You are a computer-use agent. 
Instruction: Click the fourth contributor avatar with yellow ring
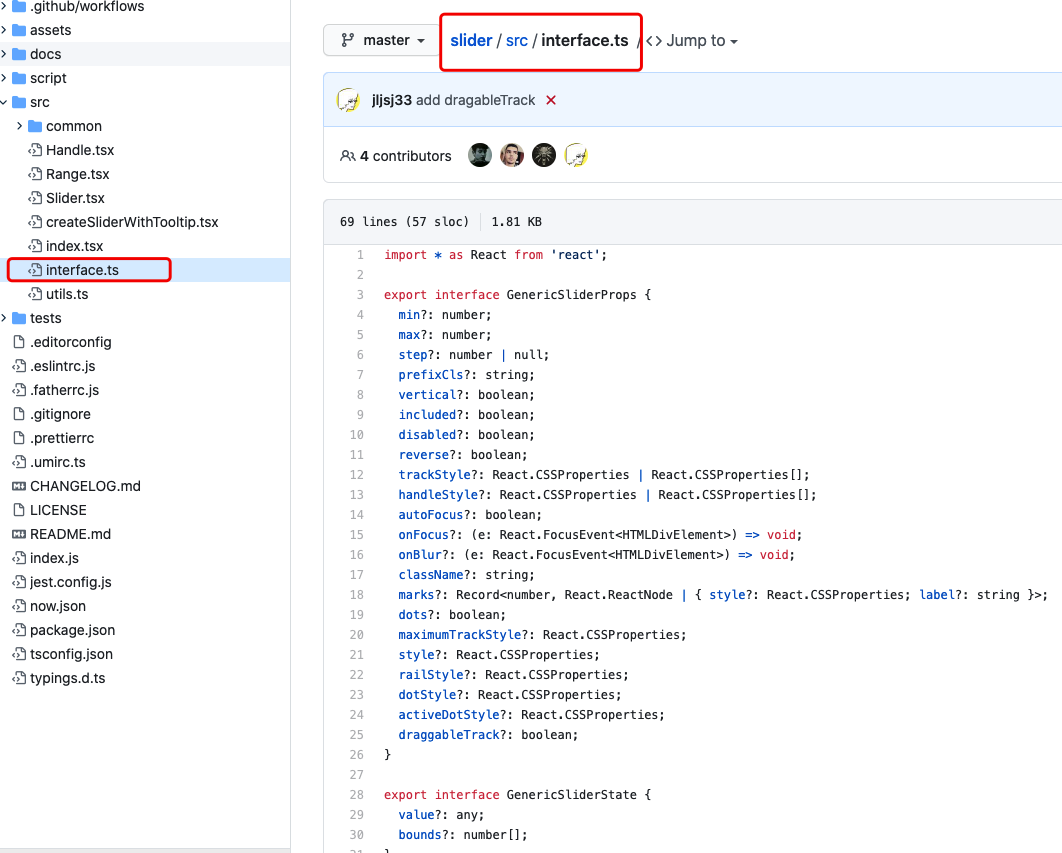click(x=576, y=155)
